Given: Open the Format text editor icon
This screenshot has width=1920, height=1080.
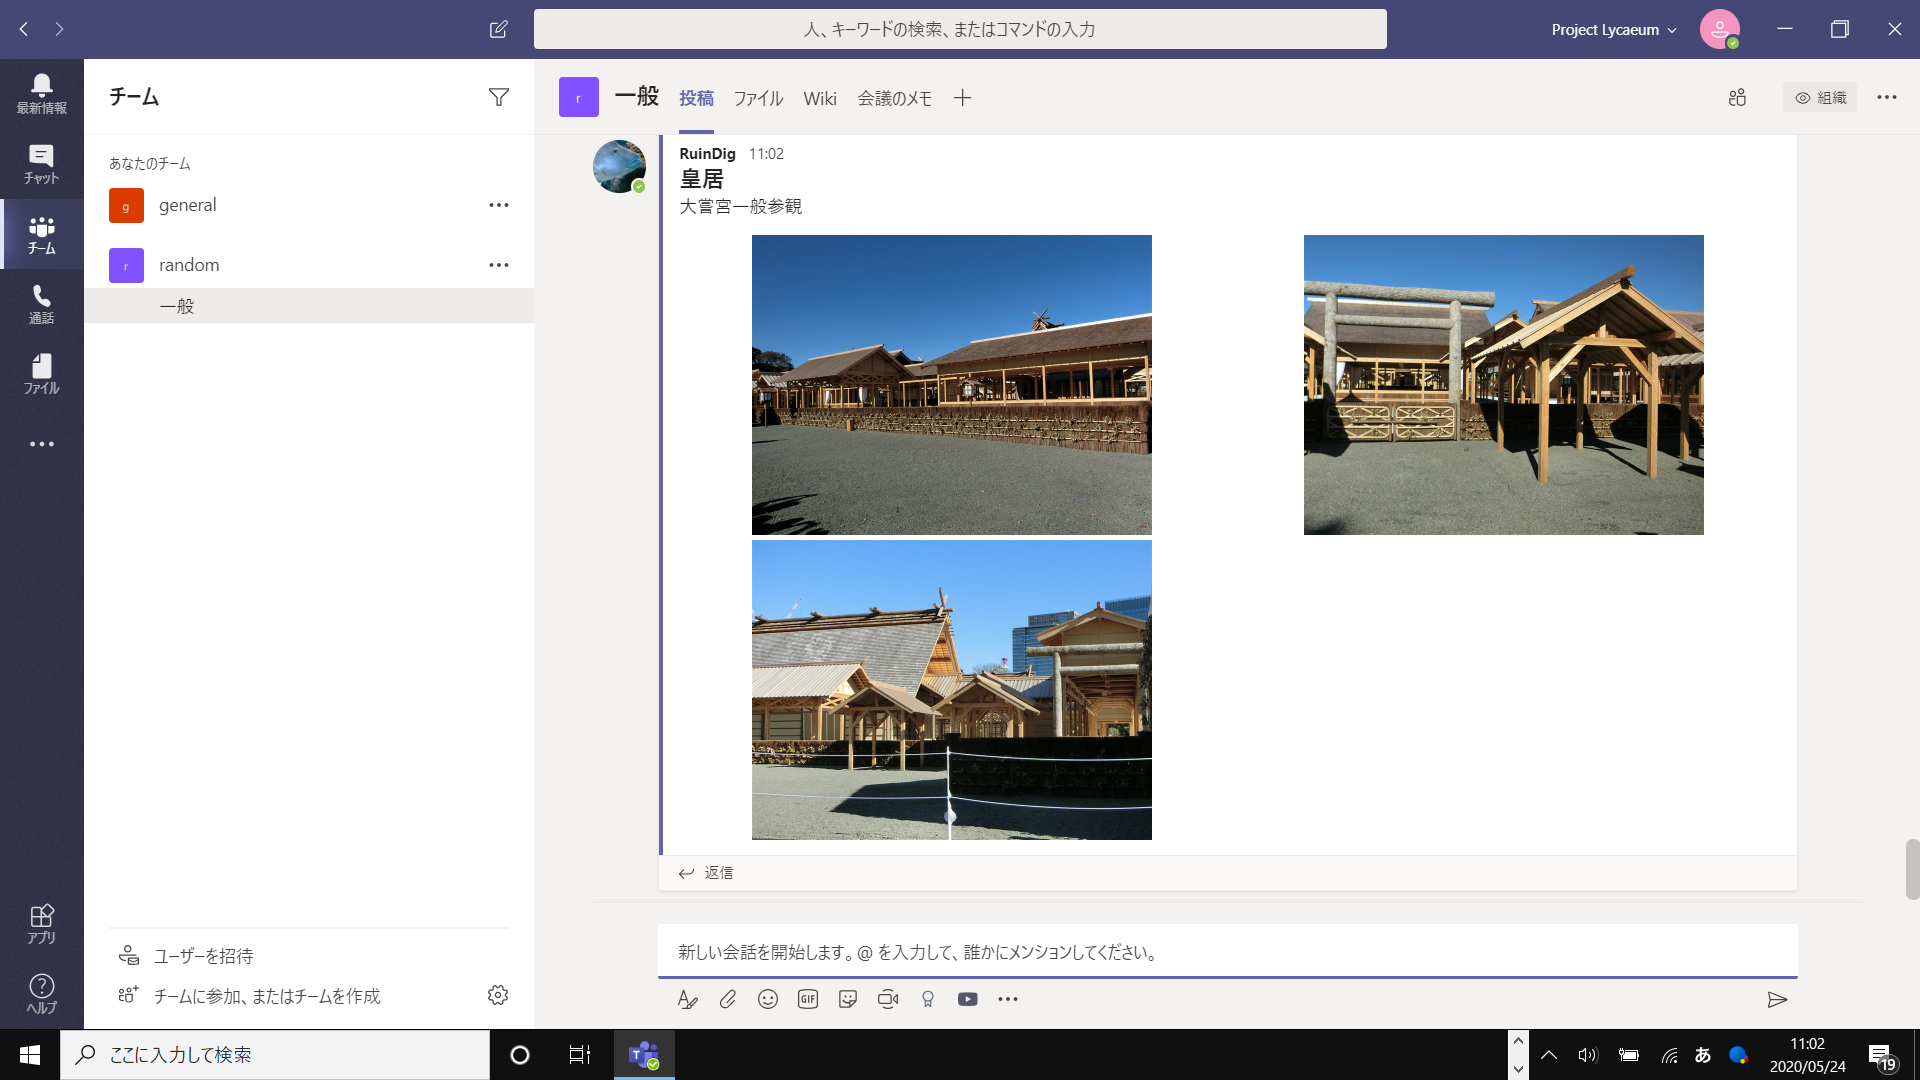Looking at the screenshot, I should click(687, 999).
